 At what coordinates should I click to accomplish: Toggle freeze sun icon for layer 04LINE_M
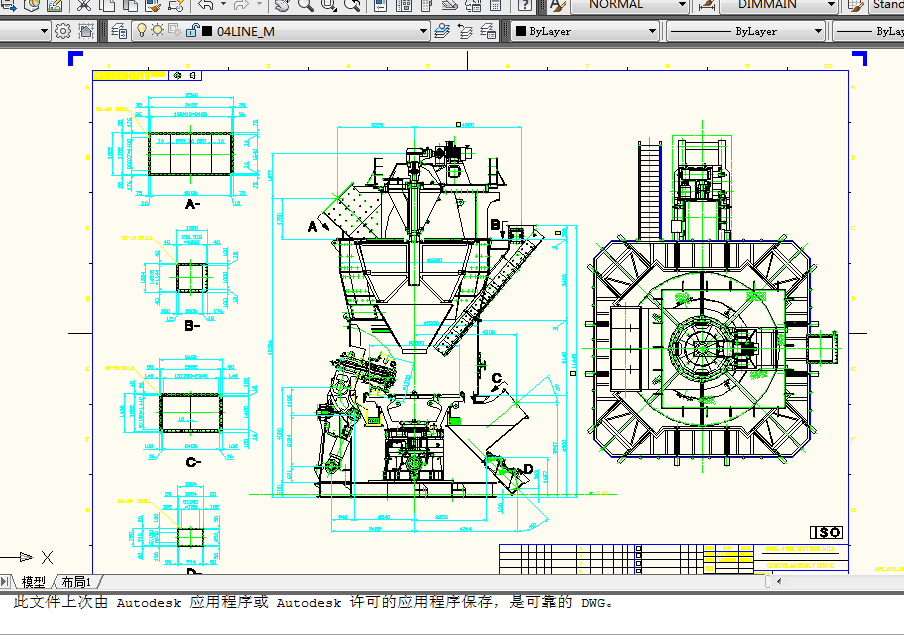point(157,31)
